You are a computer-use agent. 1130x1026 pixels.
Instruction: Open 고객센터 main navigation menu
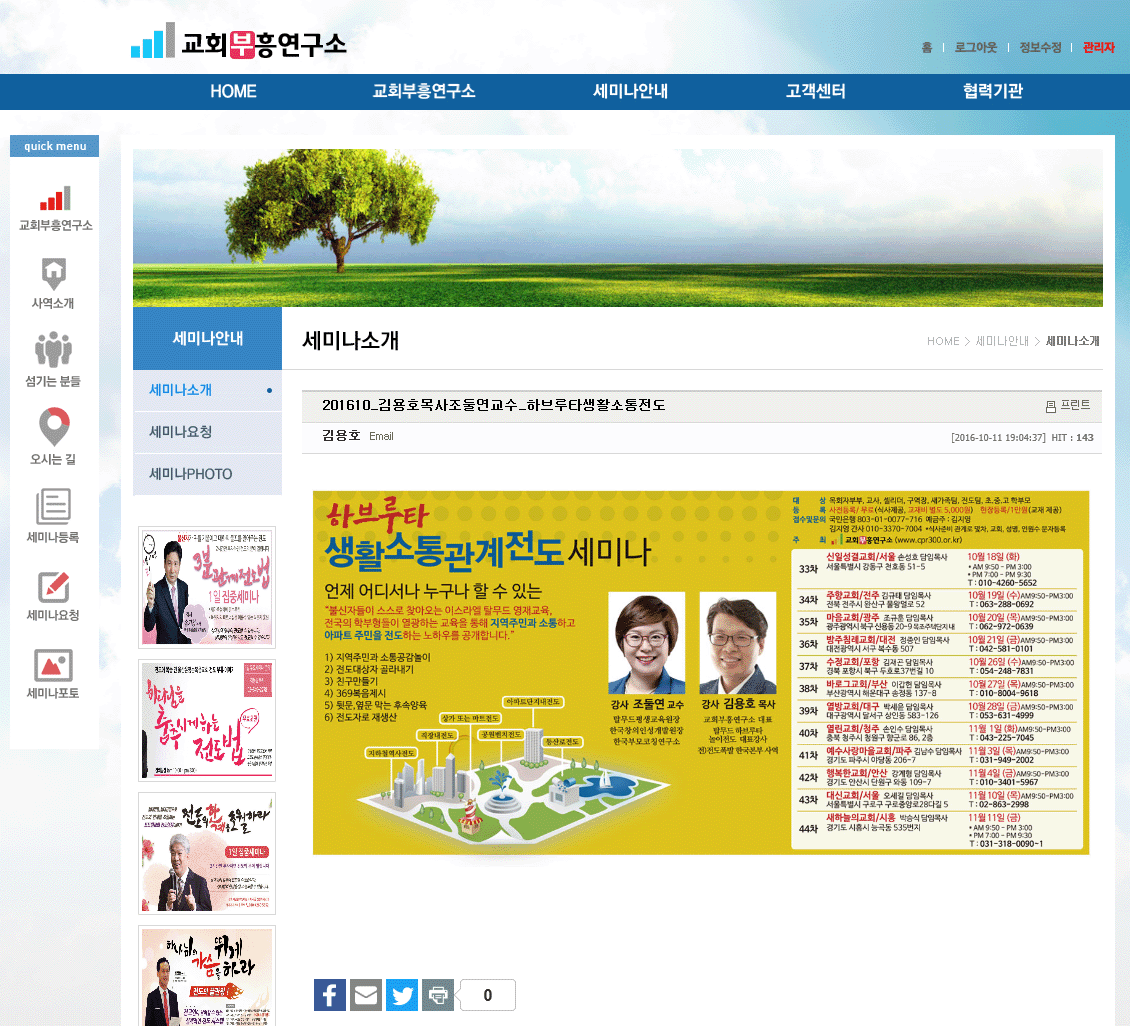tap(816, 92)
